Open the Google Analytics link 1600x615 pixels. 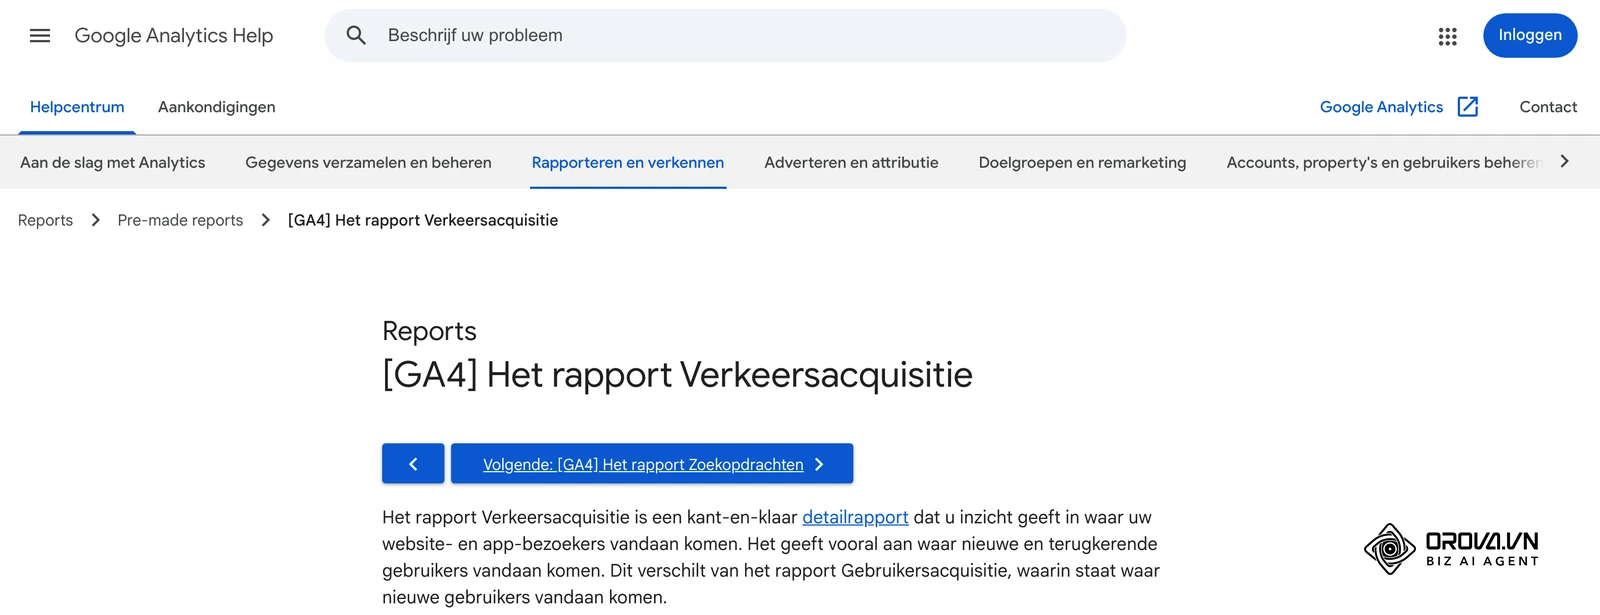click(1381, 107)
